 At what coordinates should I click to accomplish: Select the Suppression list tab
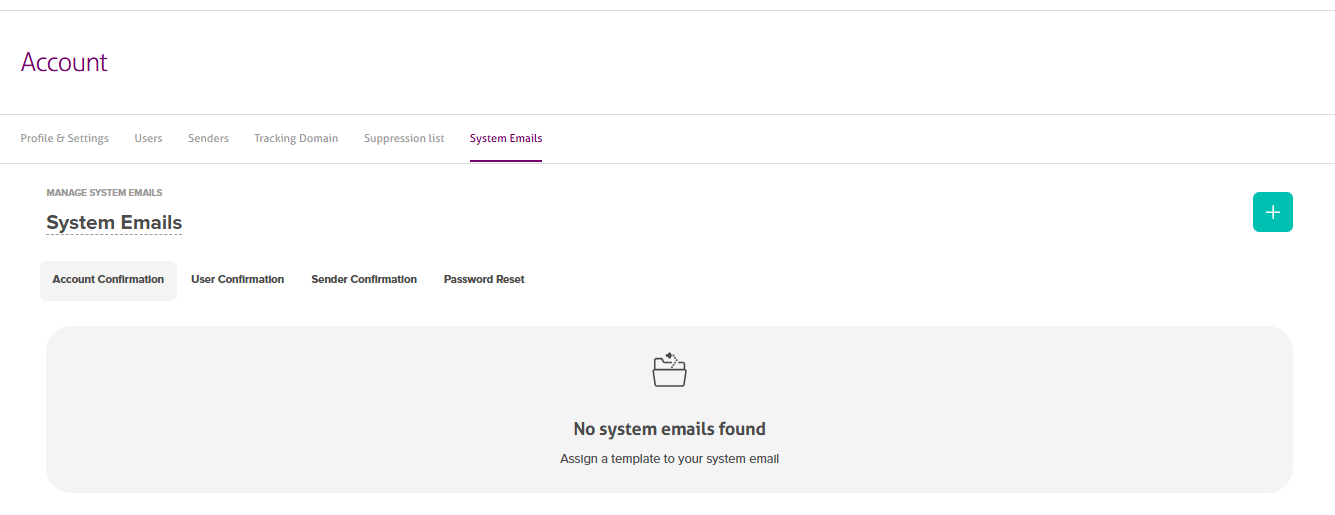click(404, 138)
